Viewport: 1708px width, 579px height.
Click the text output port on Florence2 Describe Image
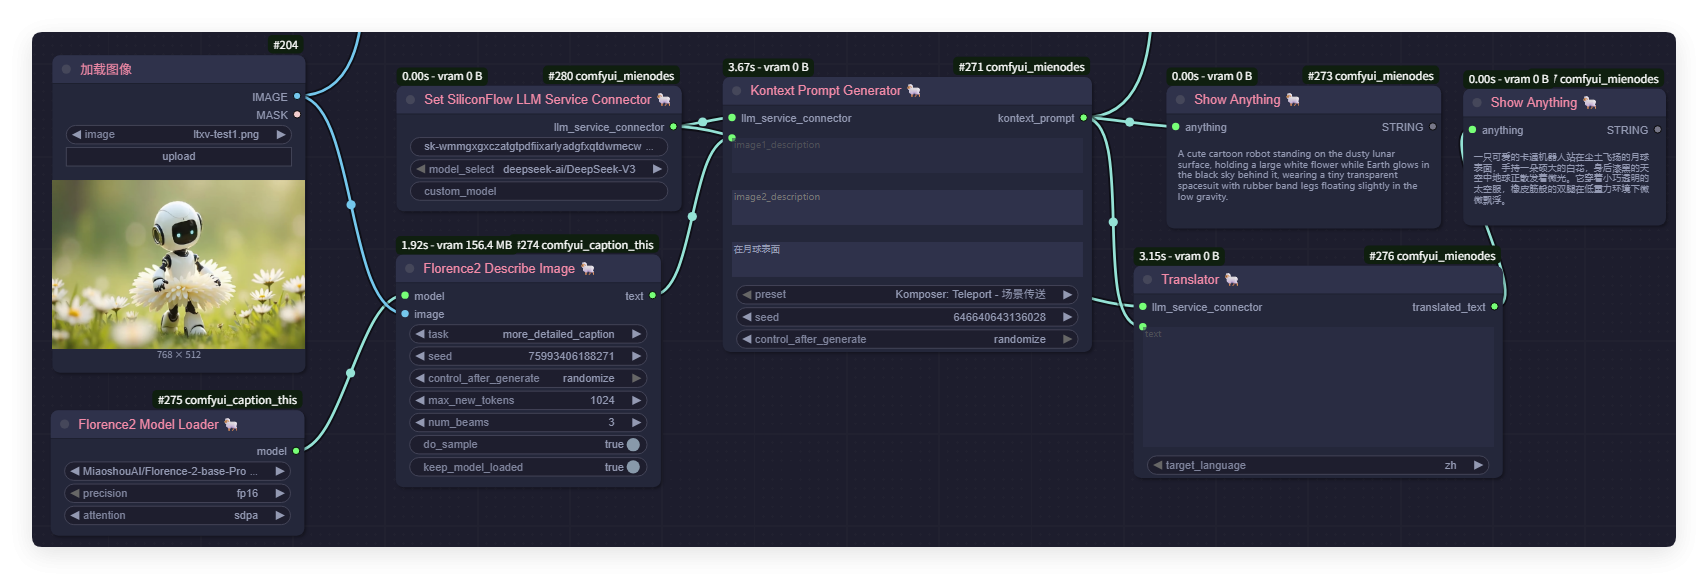click(653, 296)
